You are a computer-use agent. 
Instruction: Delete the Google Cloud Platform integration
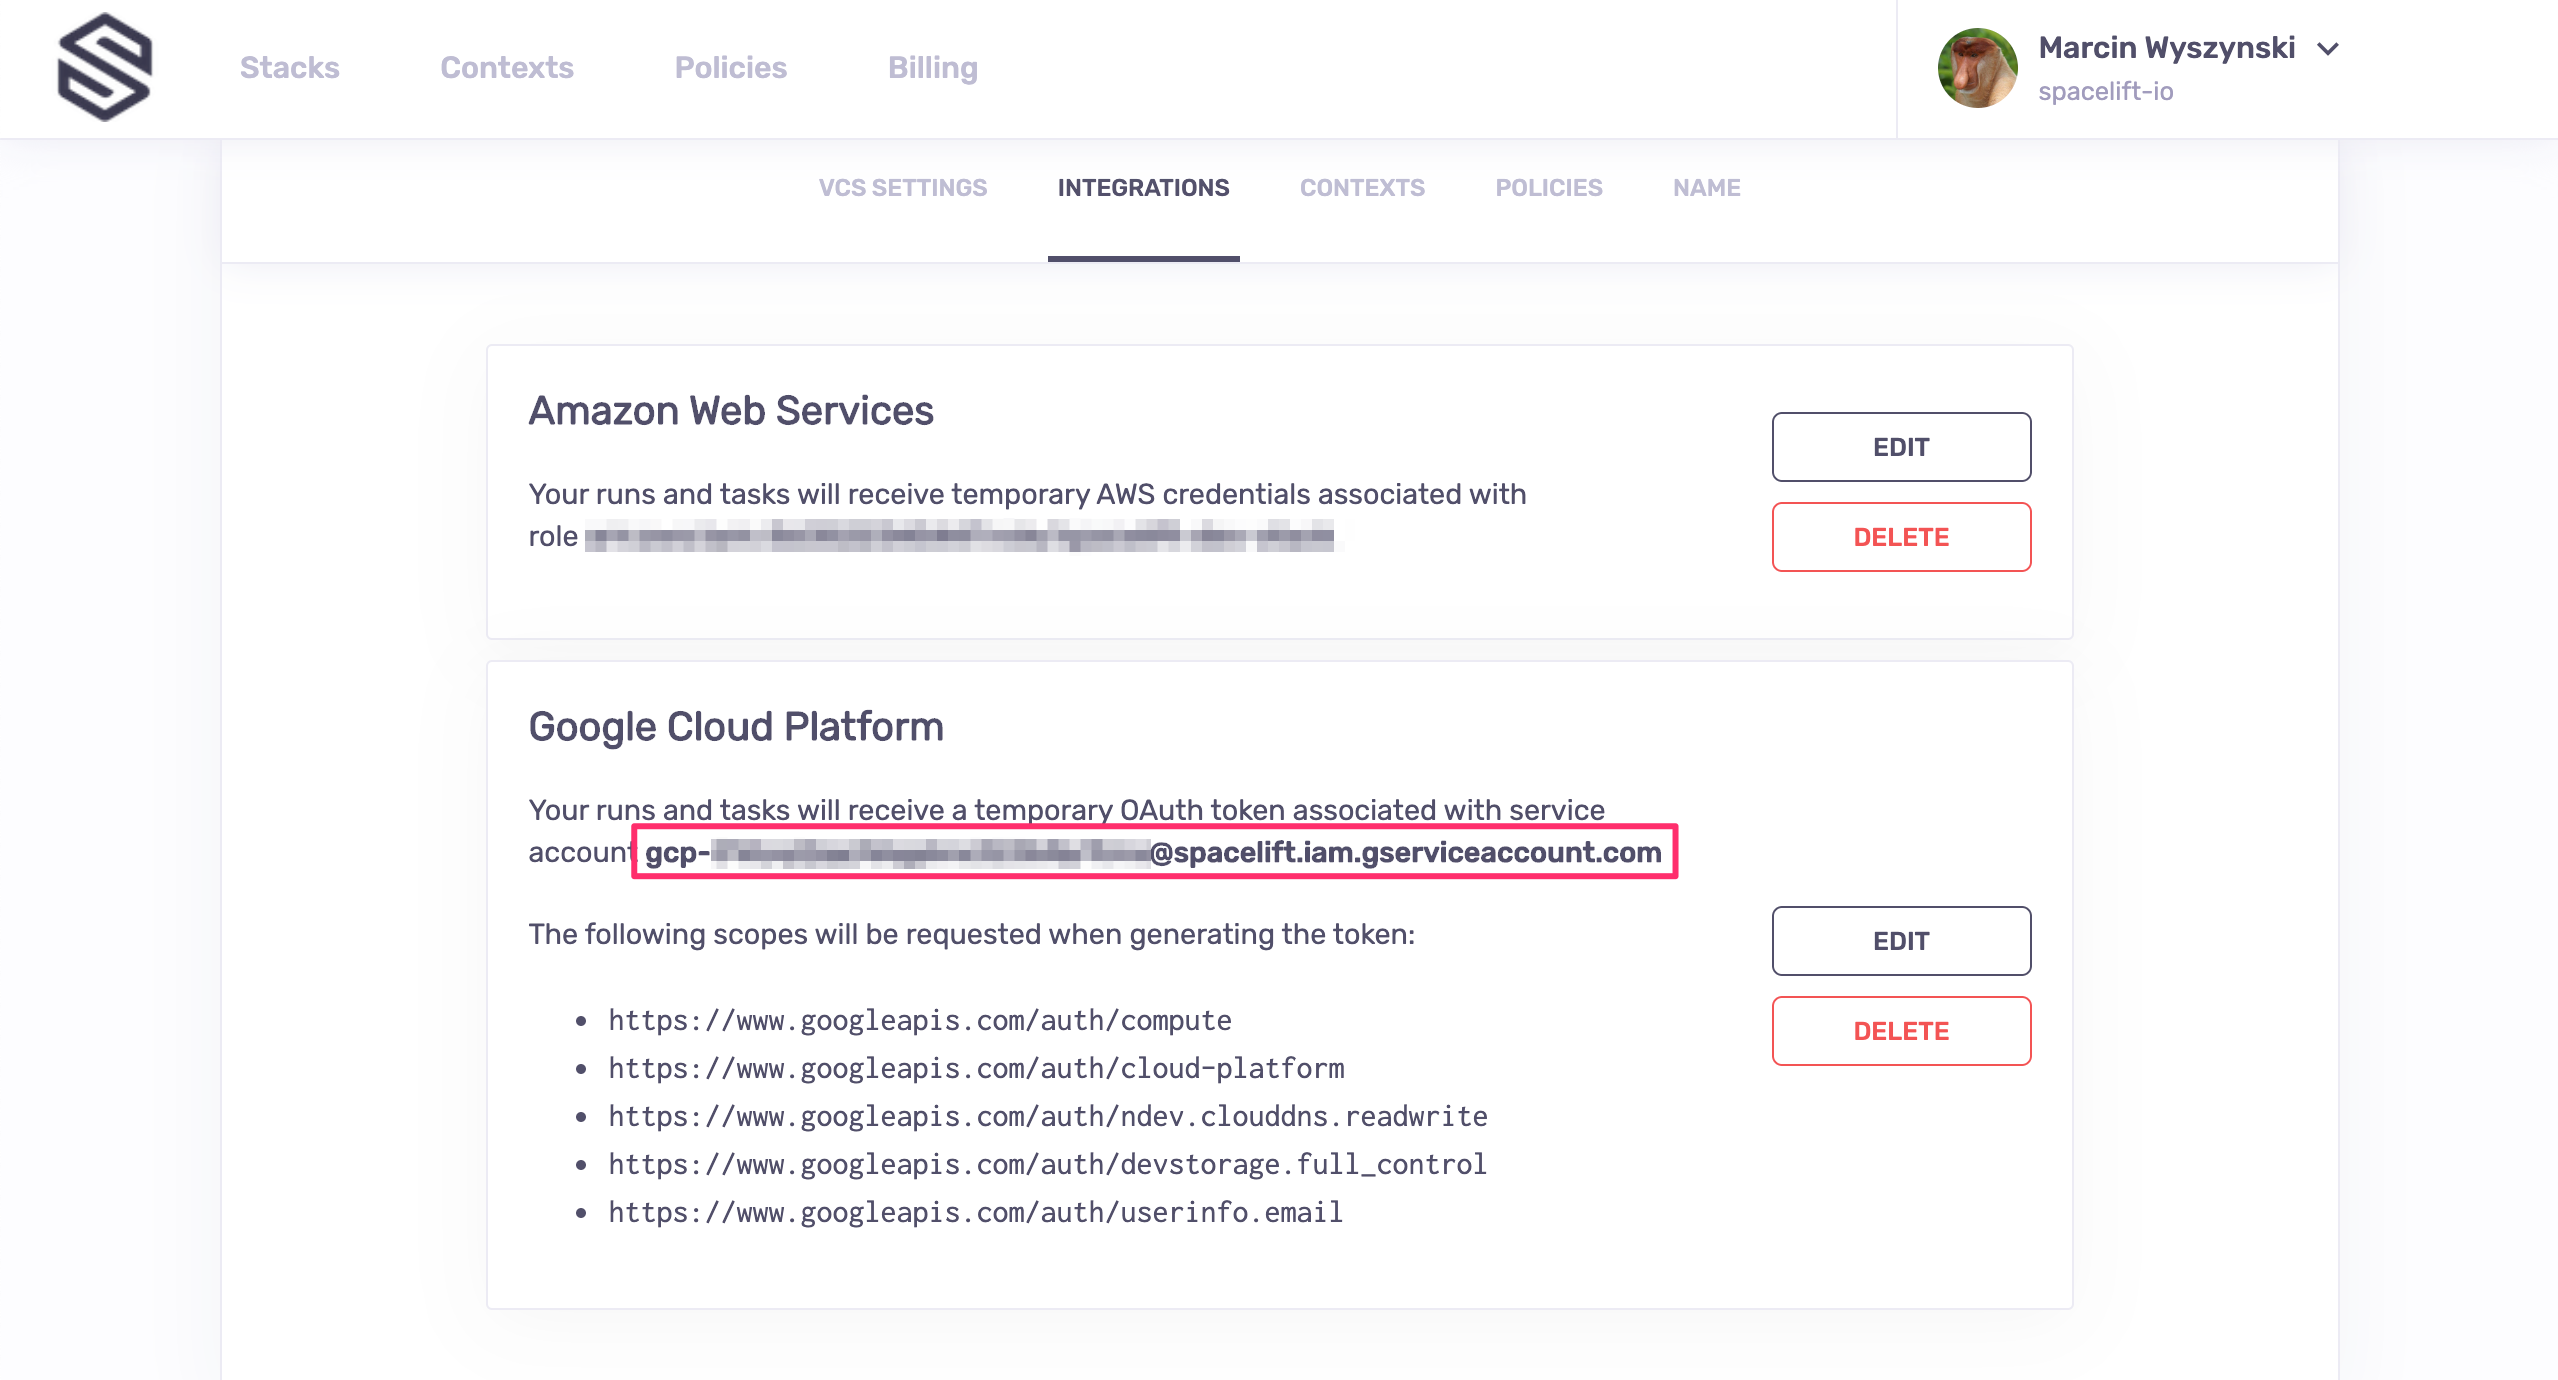[x=1901, y=1031]
